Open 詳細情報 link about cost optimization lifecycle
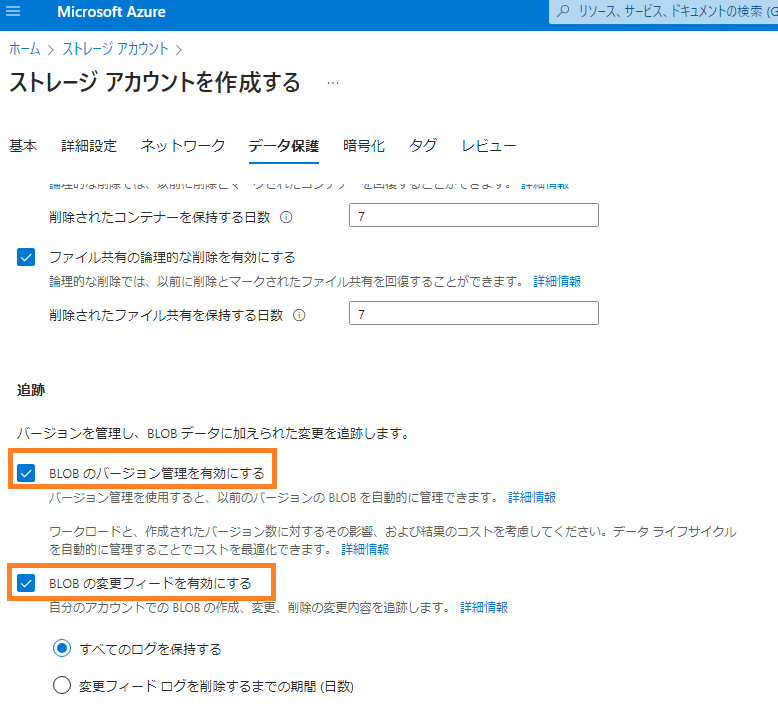Viewport: 778px width, 714px height. pos(365,549)
